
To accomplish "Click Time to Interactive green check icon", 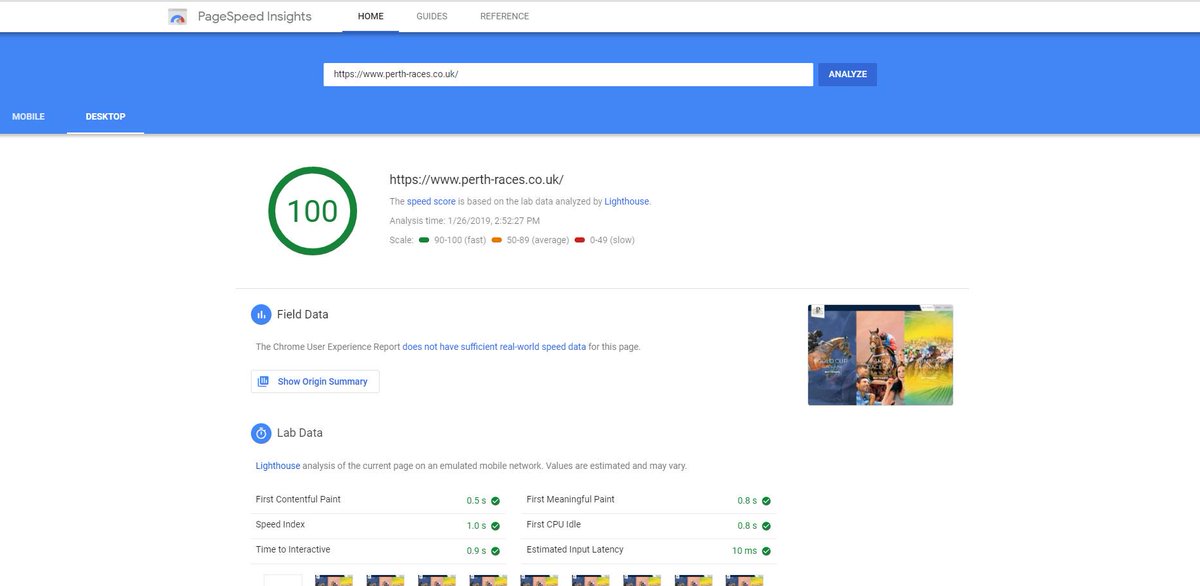I will pos(495,551).
